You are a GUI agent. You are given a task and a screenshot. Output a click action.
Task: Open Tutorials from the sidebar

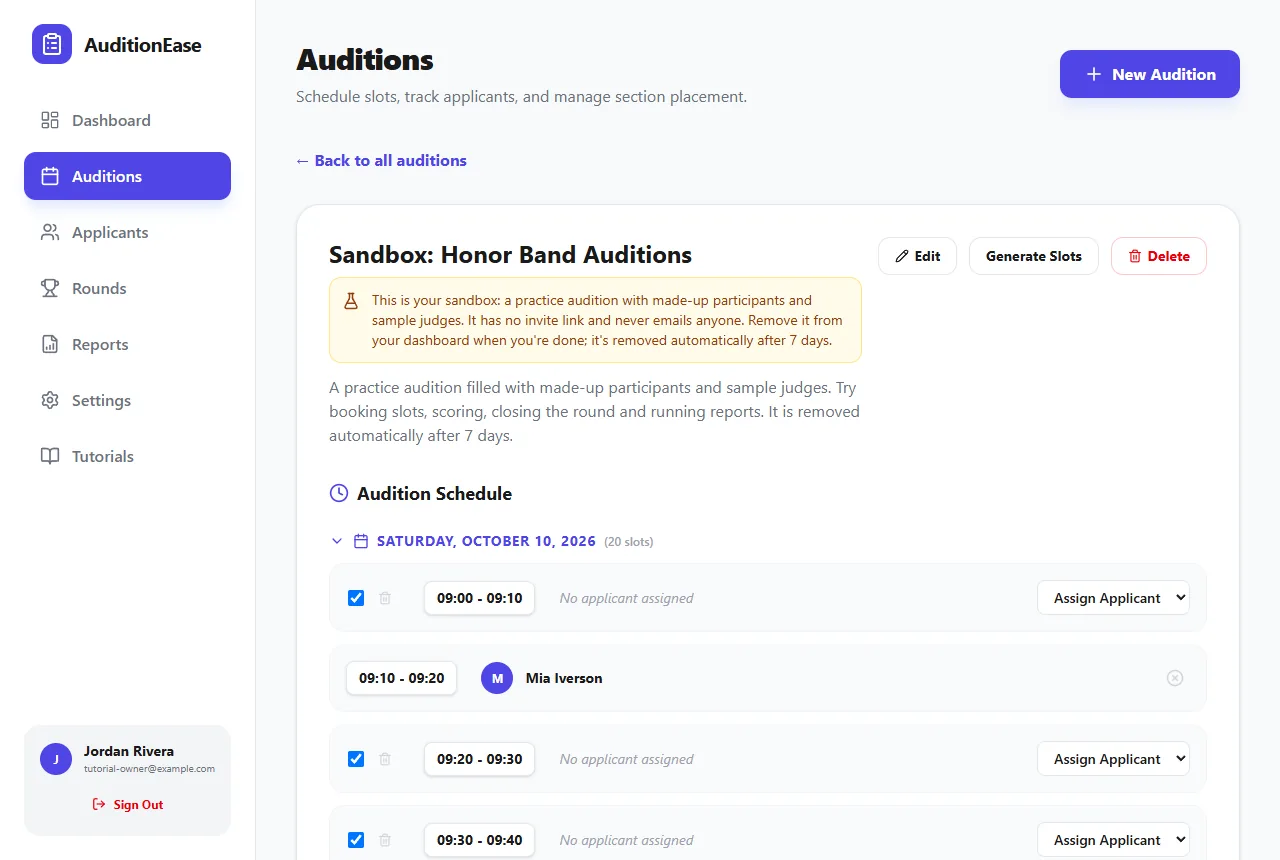(x=127, y=456)
